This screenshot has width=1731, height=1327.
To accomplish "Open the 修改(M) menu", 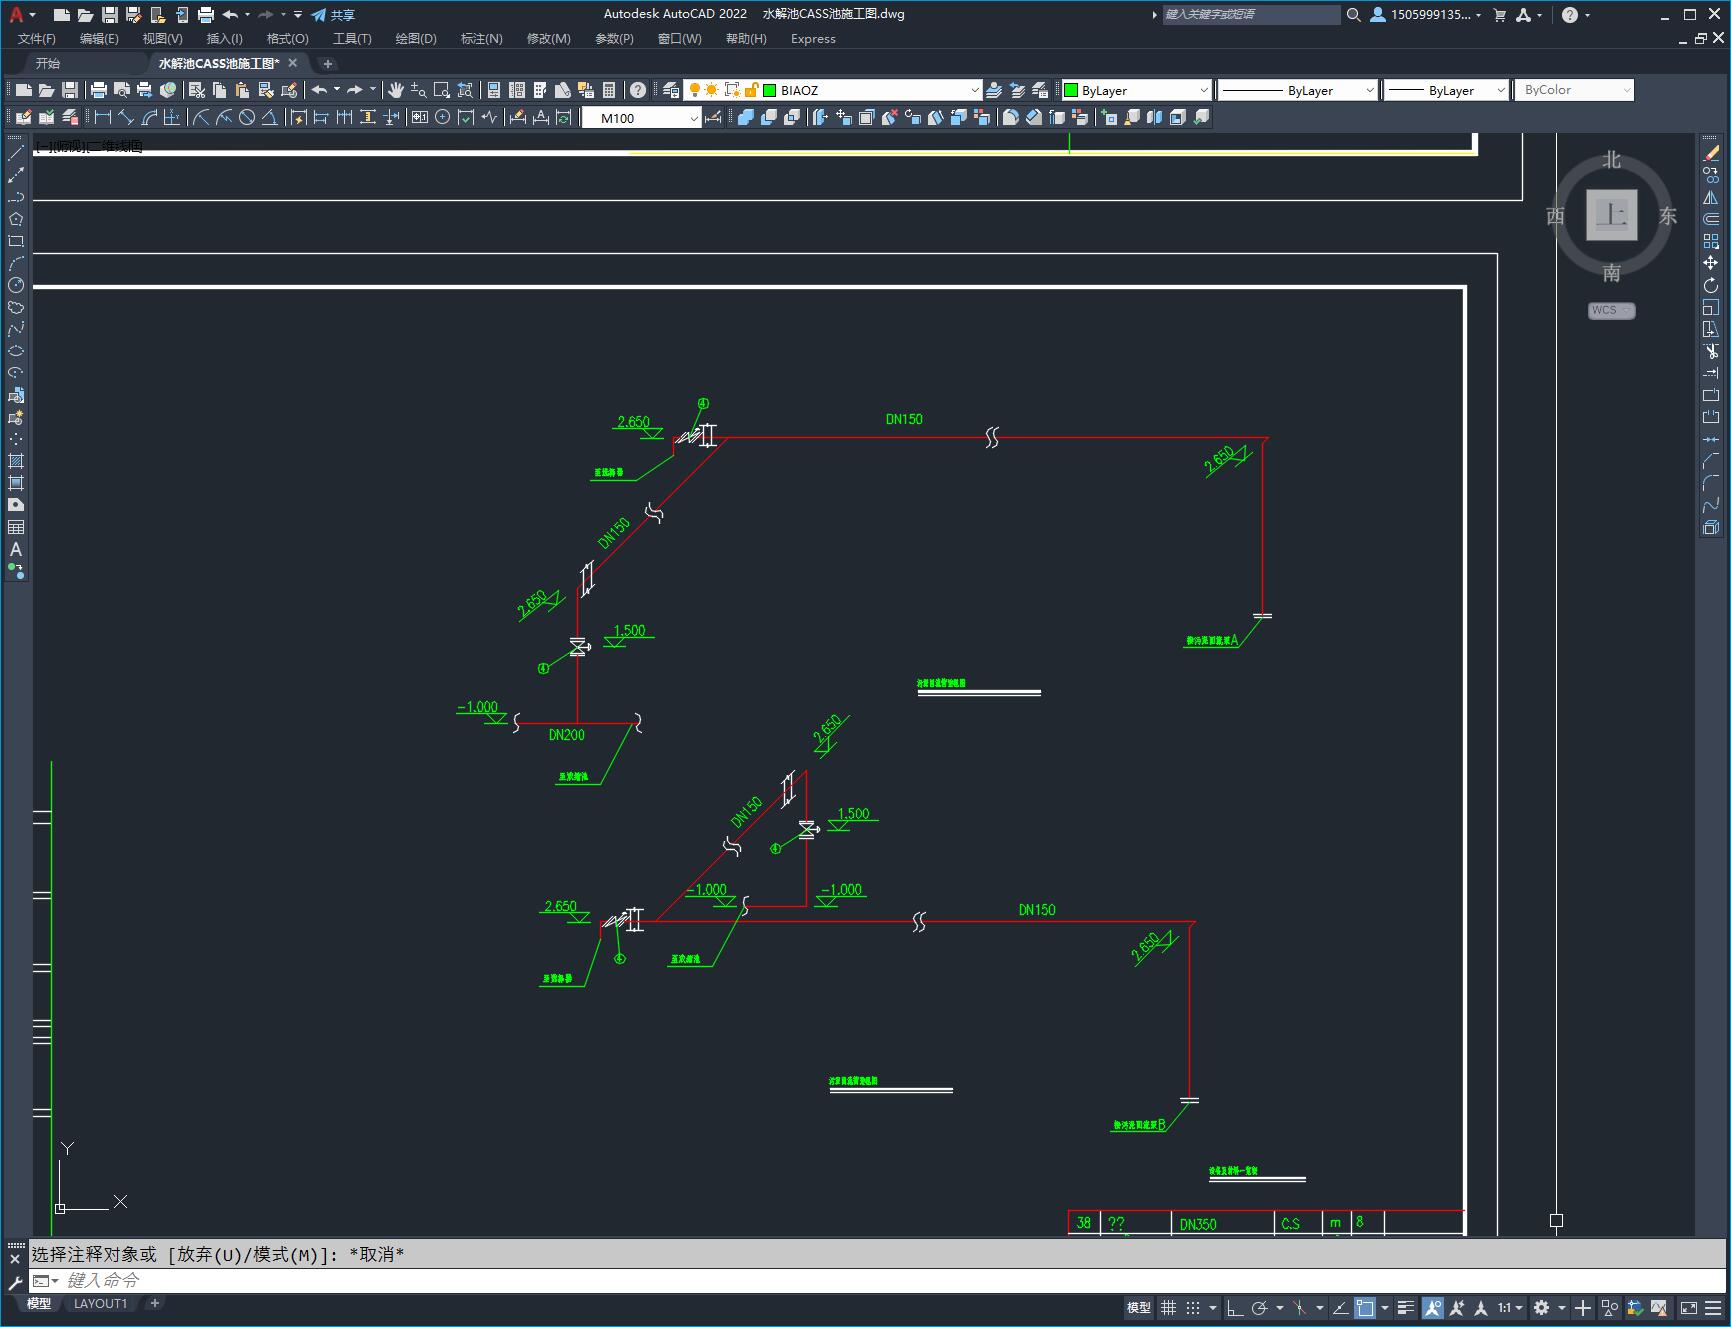I will point(547,39).
